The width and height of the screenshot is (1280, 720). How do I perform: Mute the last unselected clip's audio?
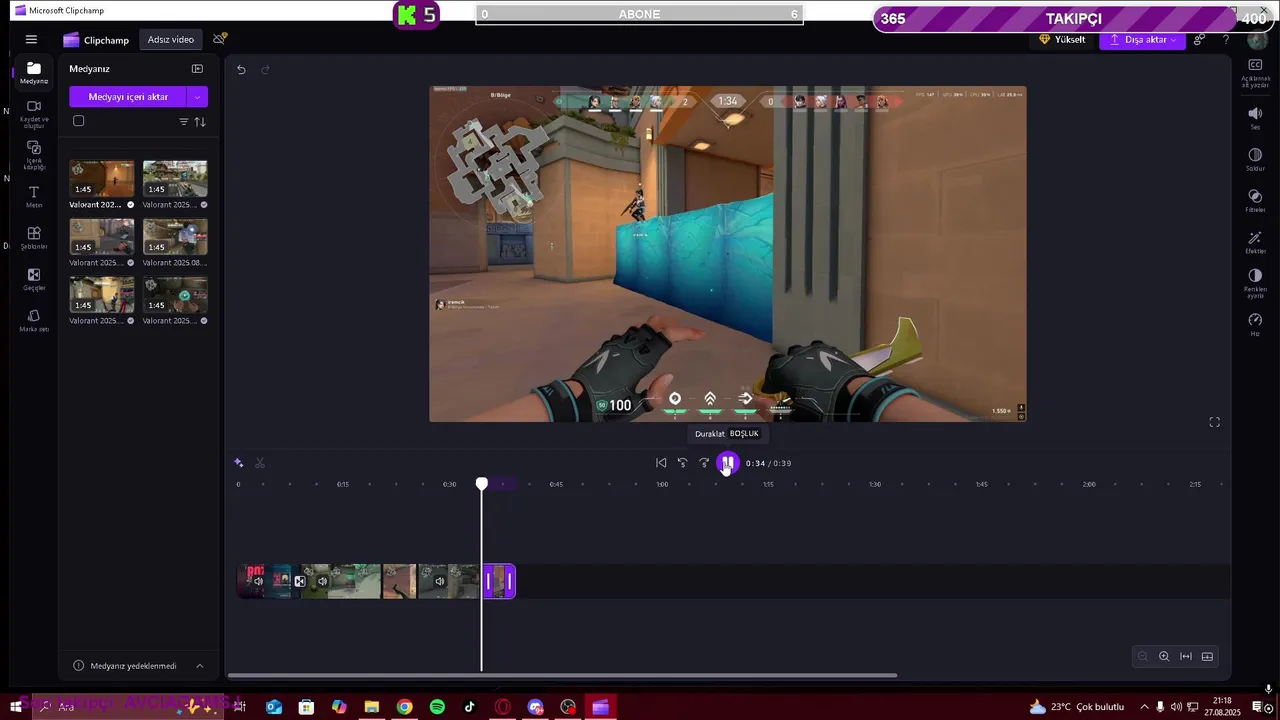[439, 581]
